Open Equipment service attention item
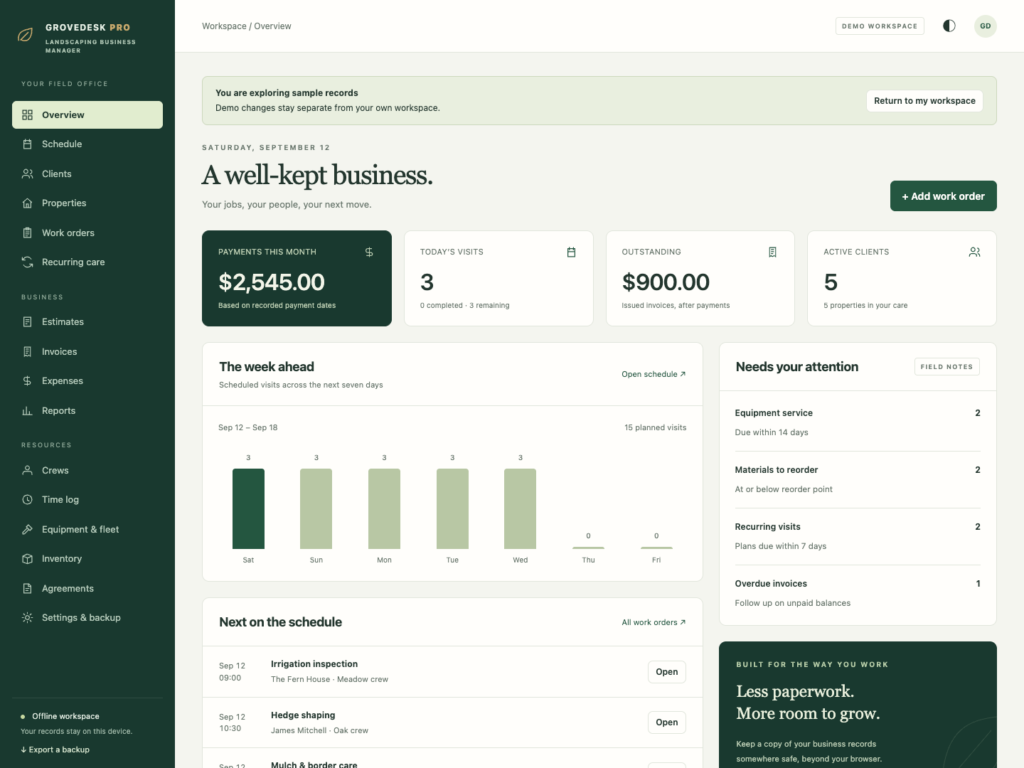 tap(857, 423)
